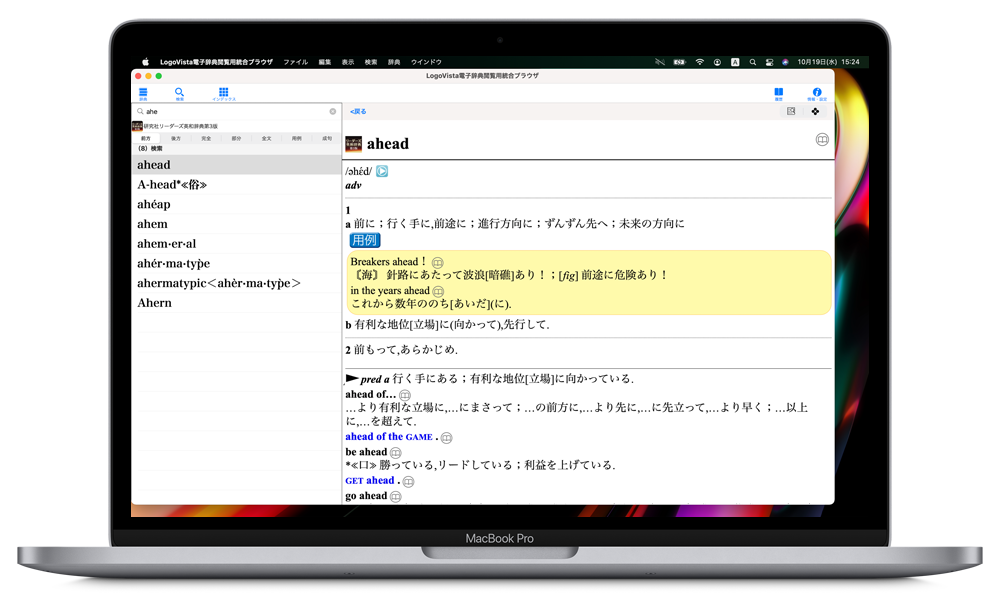Click the book icon beside the ahead headword

click(x=822, y=140)
